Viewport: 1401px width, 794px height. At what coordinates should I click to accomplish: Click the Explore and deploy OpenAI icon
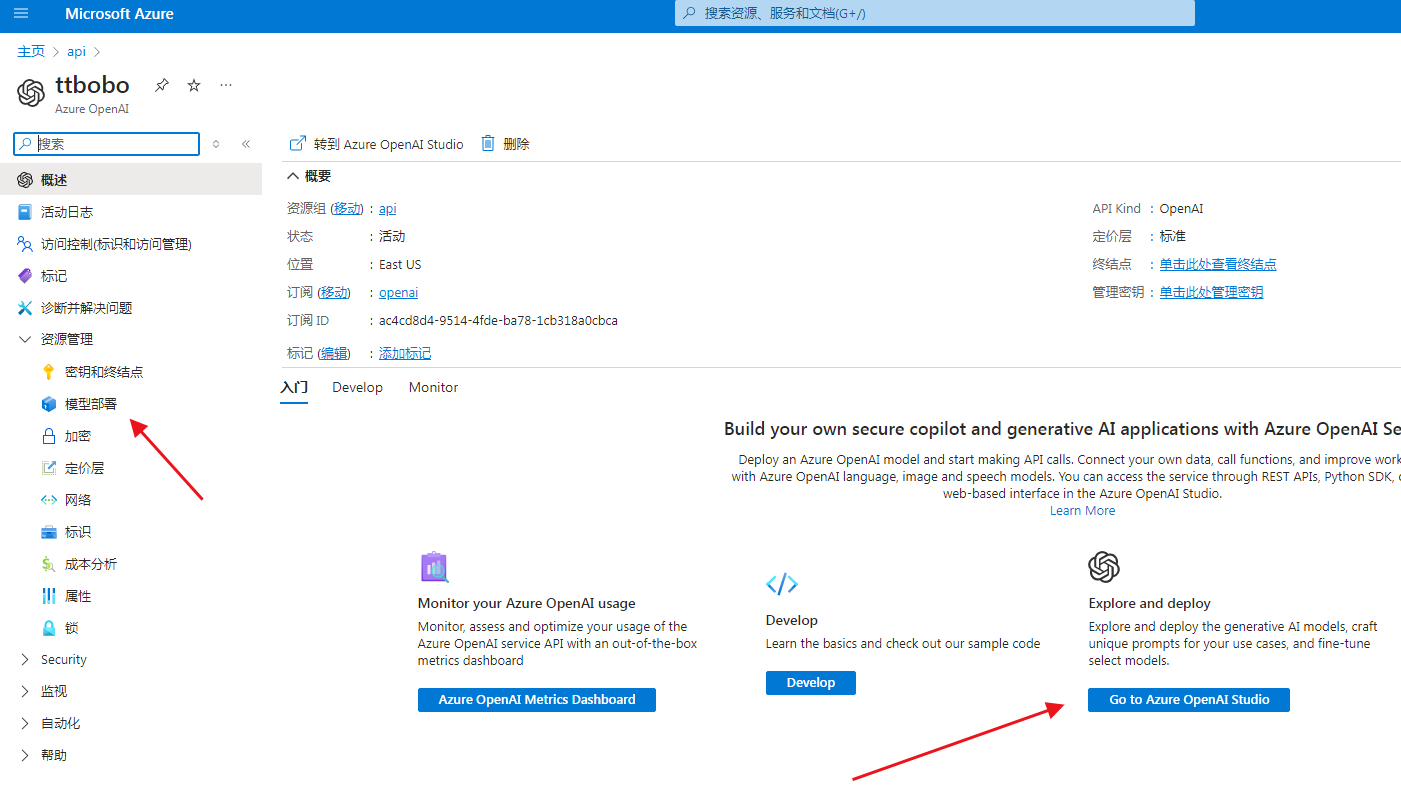coord(1104,567)
